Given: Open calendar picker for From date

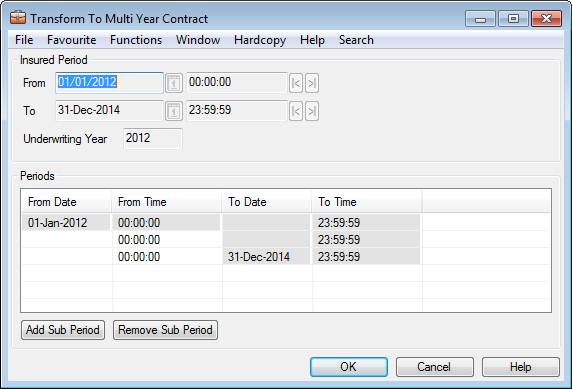Looking at the screenshot, I should (x=174, y=83).
